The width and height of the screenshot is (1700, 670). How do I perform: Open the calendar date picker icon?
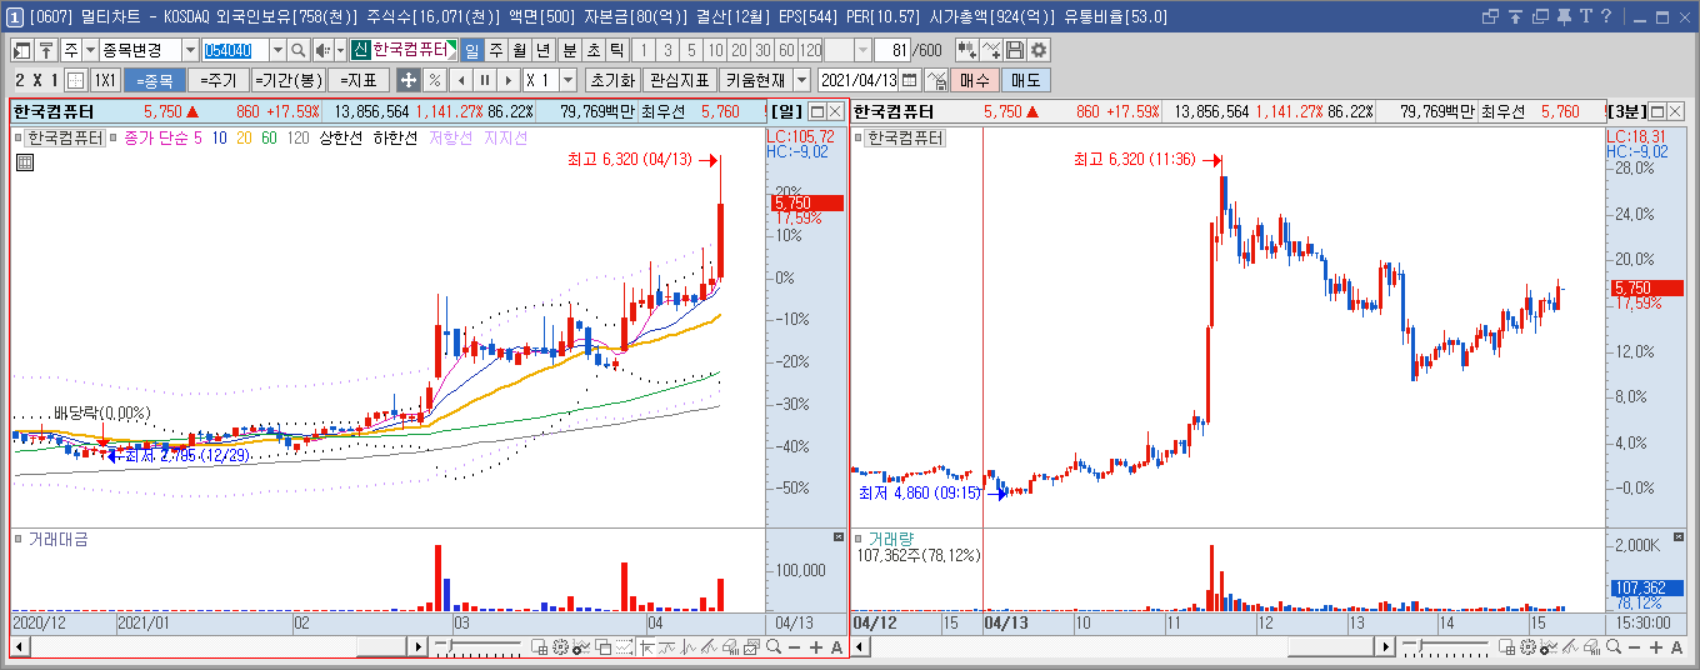point(909,81)
